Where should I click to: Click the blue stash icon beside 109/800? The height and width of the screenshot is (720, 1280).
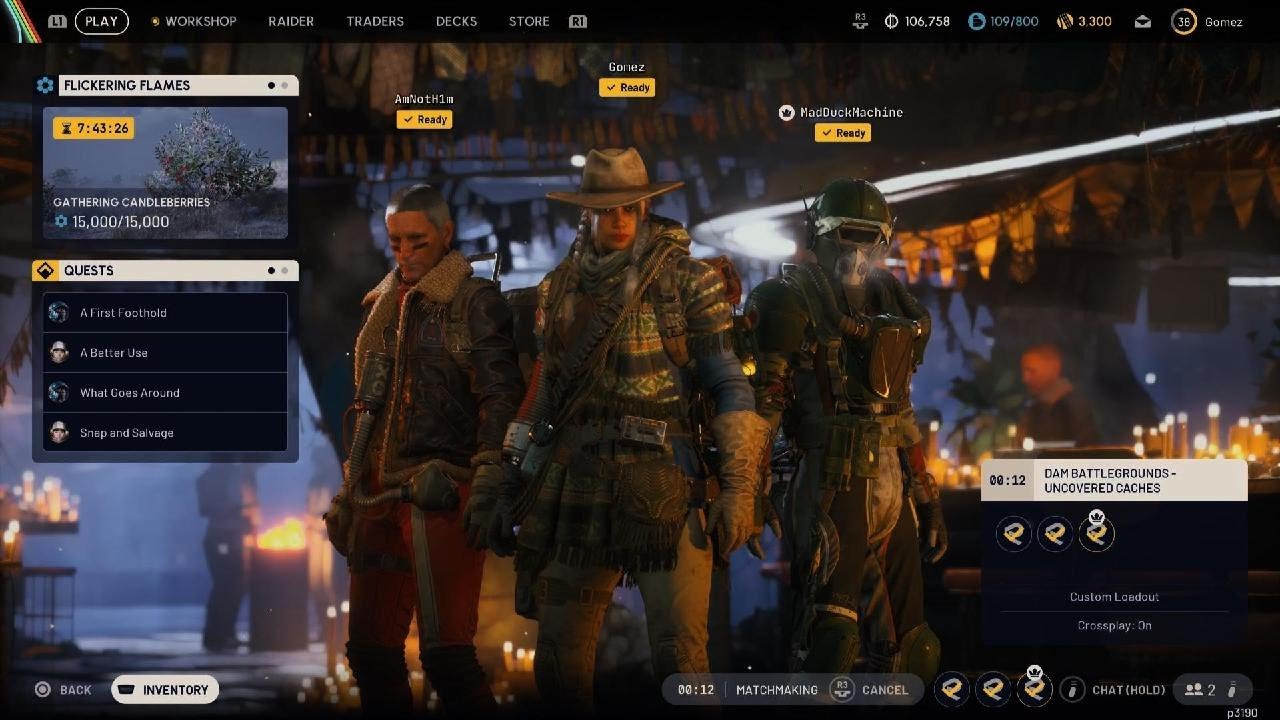977,21
